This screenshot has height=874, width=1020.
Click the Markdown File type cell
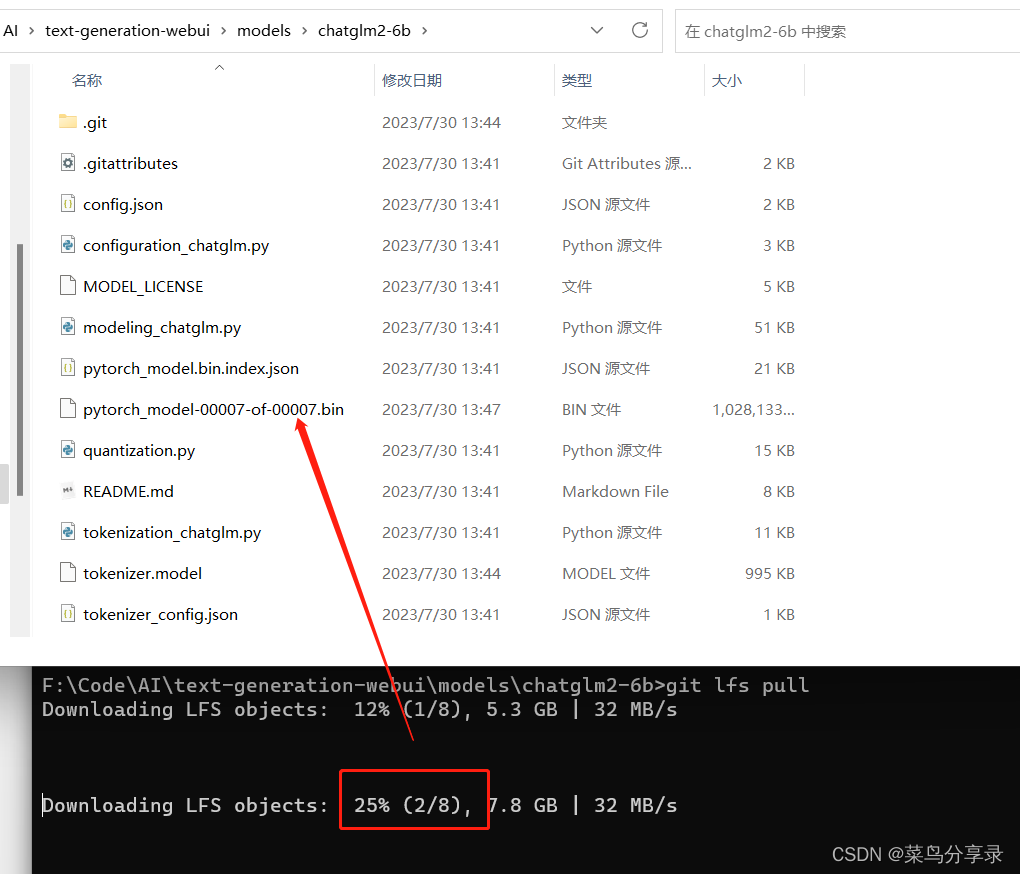pyautogui.click(x=615, y=491)
